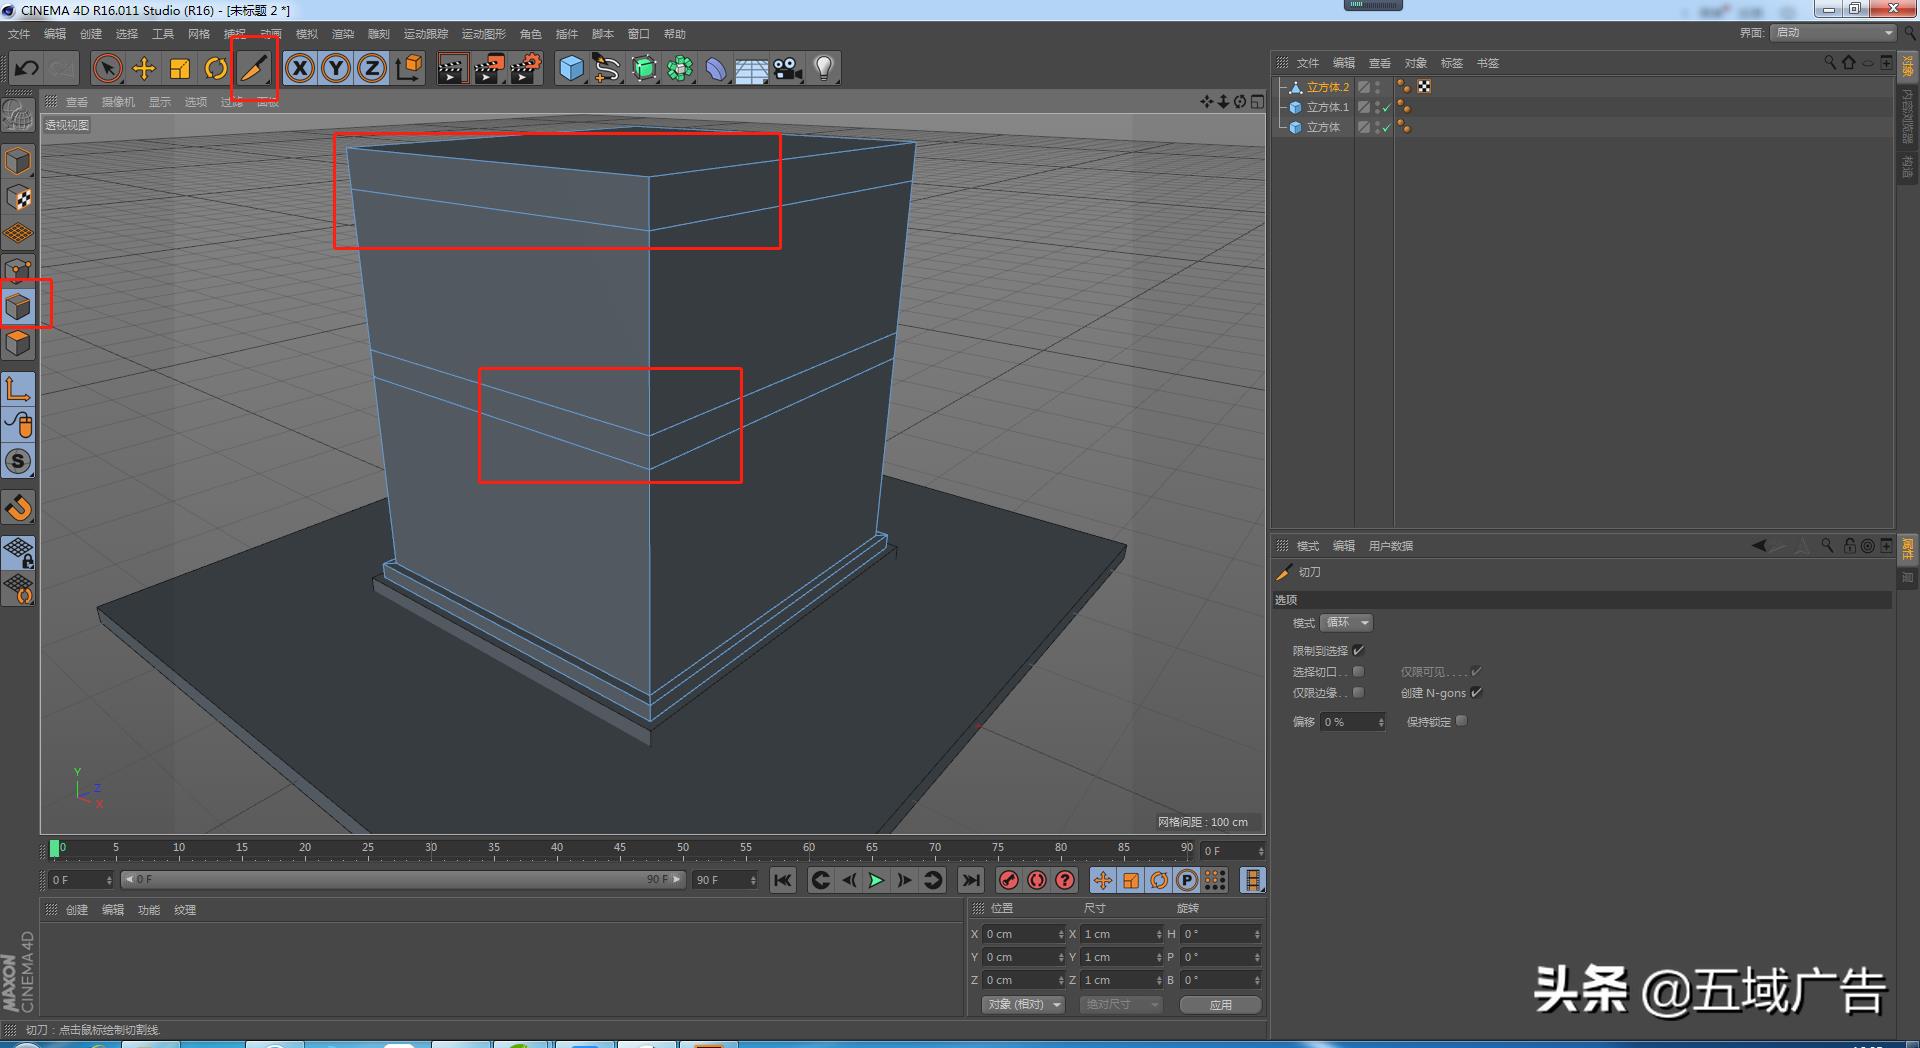Add a camera object
1920x1048 pixels.
click(x=788, y=68)
